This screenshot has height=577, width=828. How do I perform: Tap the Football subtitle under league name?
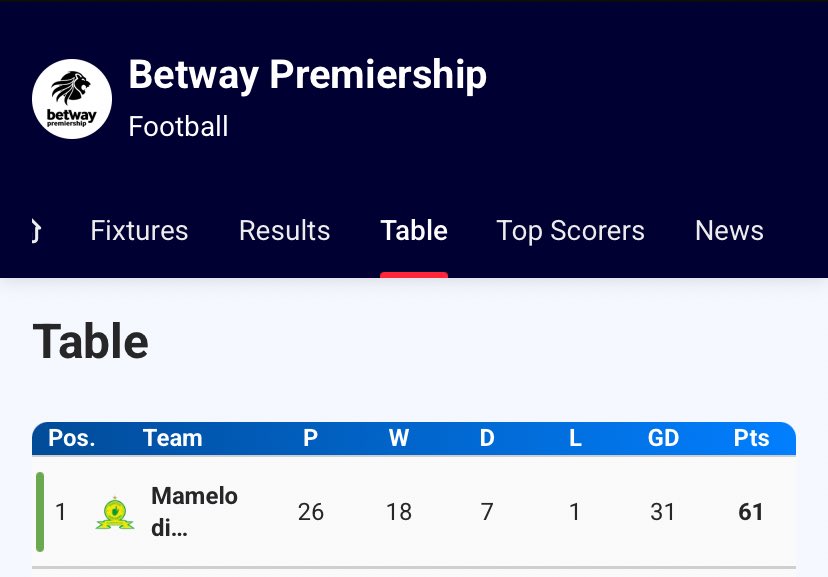178,127
